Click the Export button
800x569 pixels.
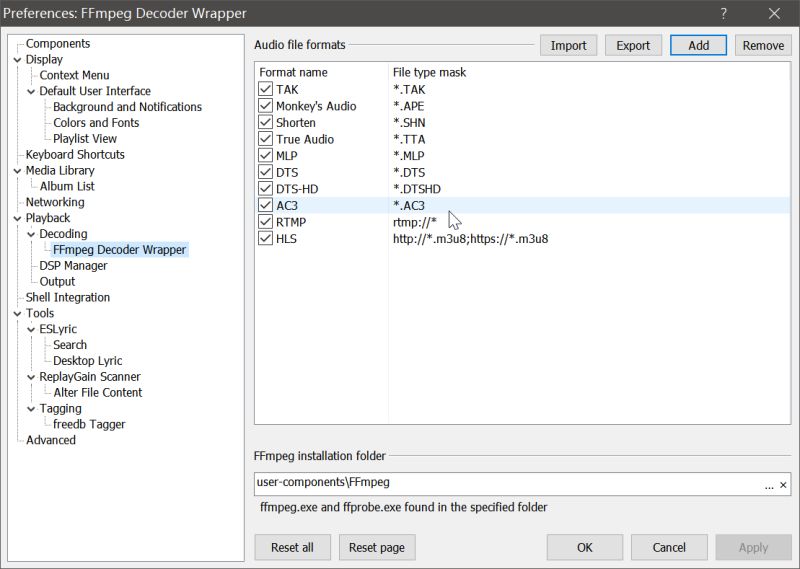(633, 45)
